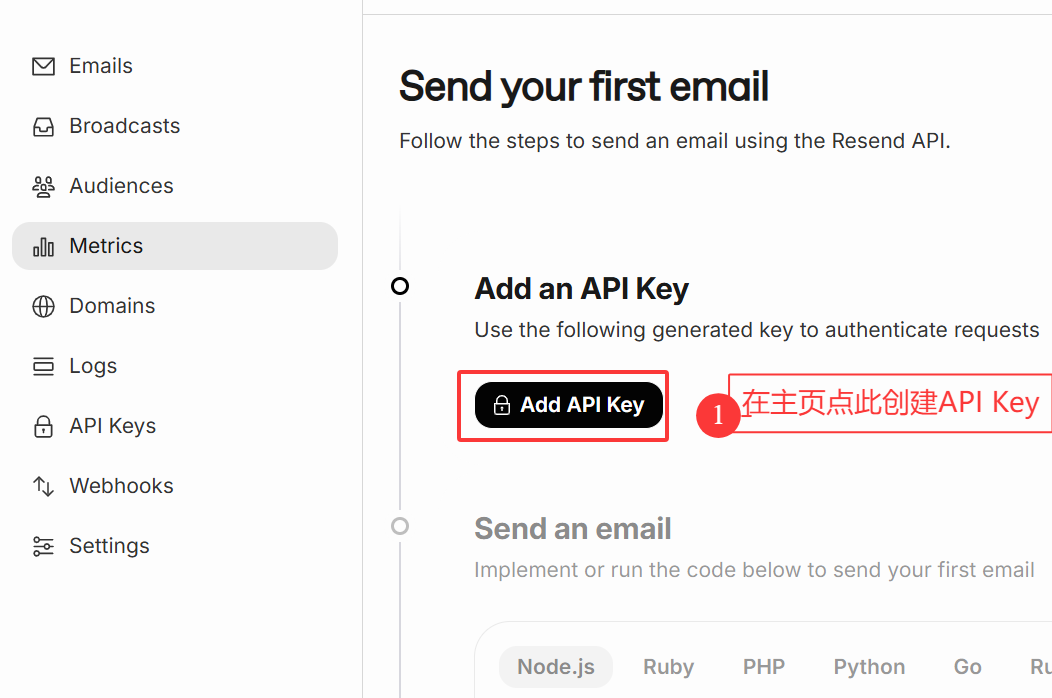Click the Add API Key button
Viewport: 1052px width, 698px height.
(x=569, y=405)
